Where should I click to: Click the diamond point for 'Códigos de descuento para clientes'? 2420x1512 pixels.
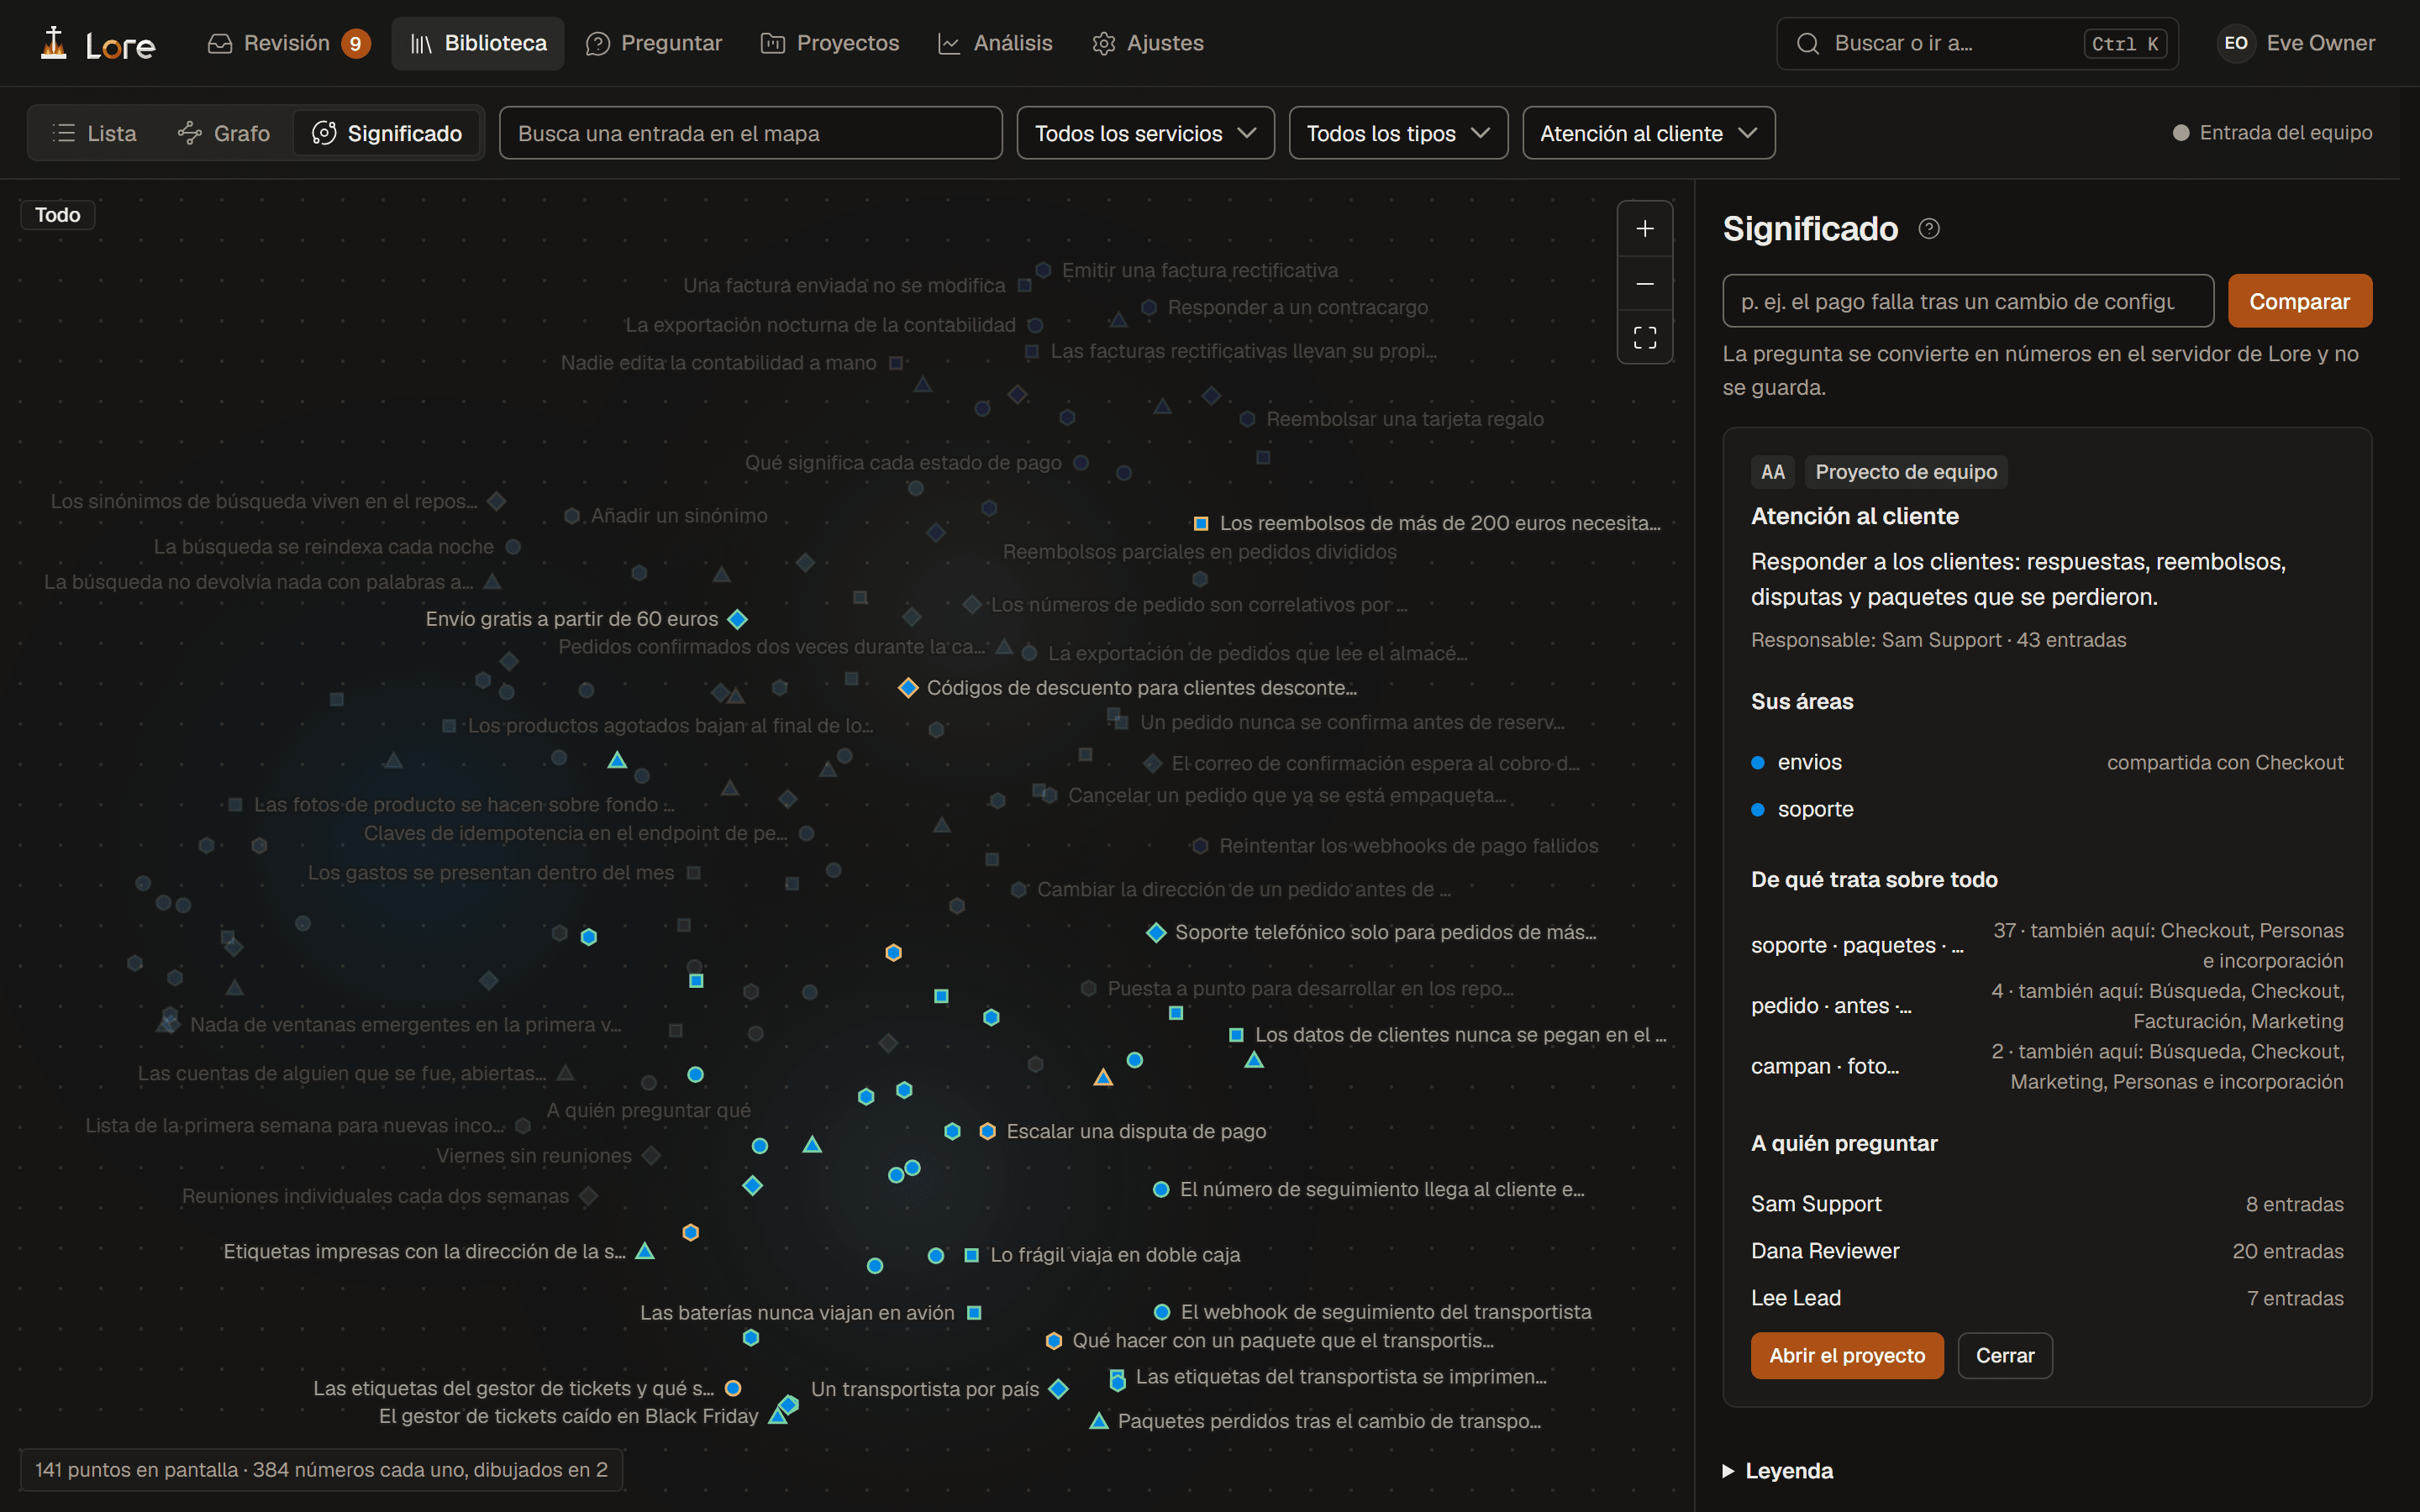pyautogui.click(x=908, y=688)
